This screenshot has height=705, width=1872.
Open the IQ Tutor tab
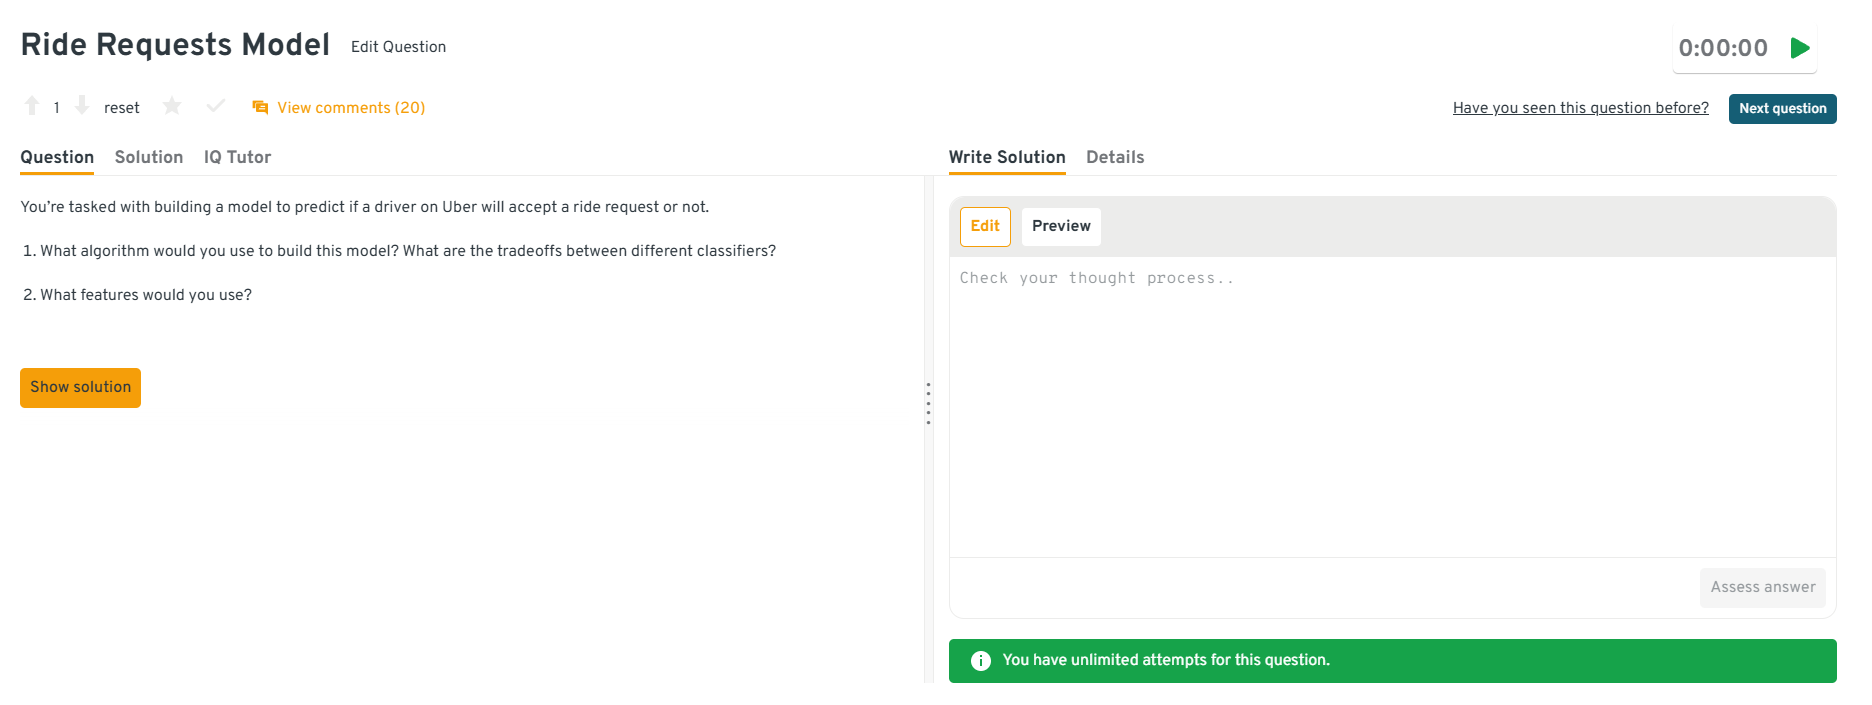click(x=237, y=157)
